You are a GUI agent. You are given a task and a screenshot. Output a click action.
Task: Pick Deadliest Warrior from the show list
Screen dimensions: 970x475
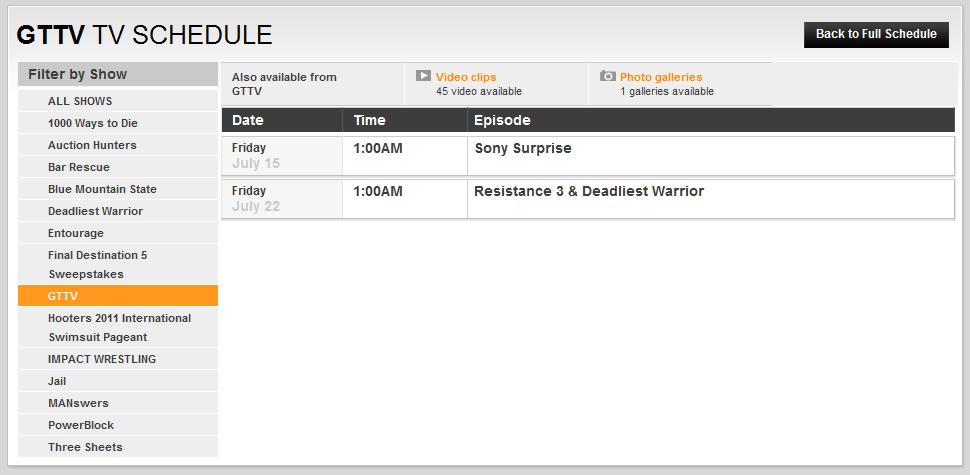pos(95,211)
